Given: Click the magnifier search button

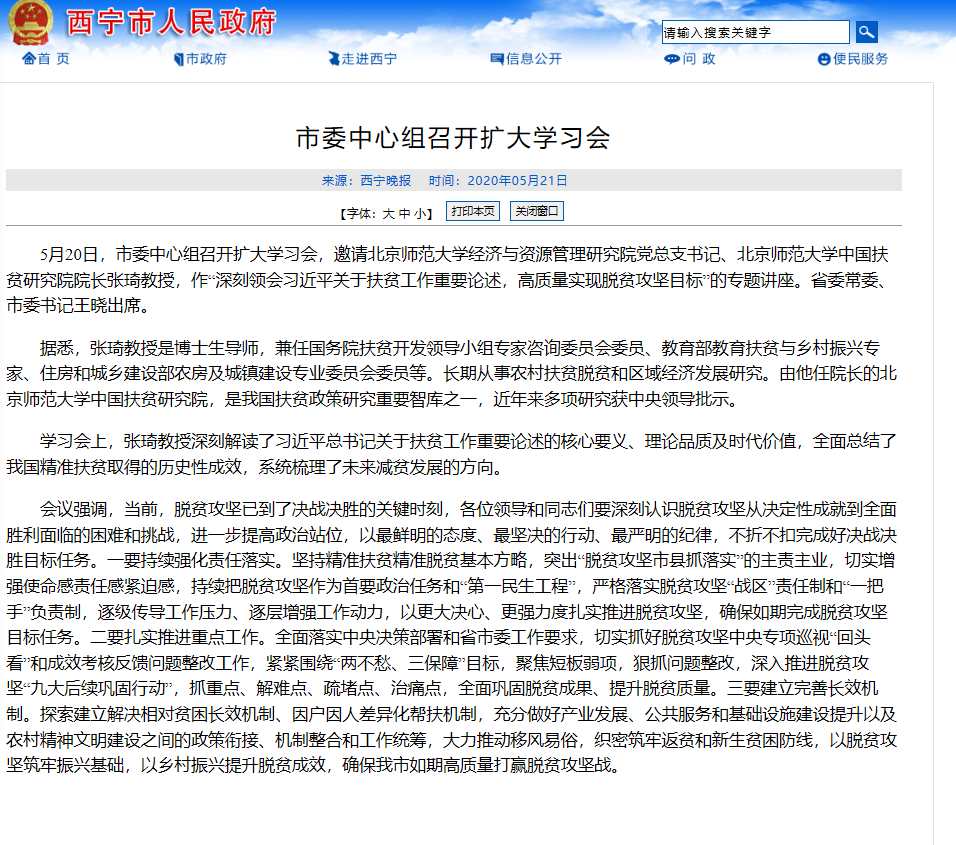Looking at the screenshot, I should (866, 32).
